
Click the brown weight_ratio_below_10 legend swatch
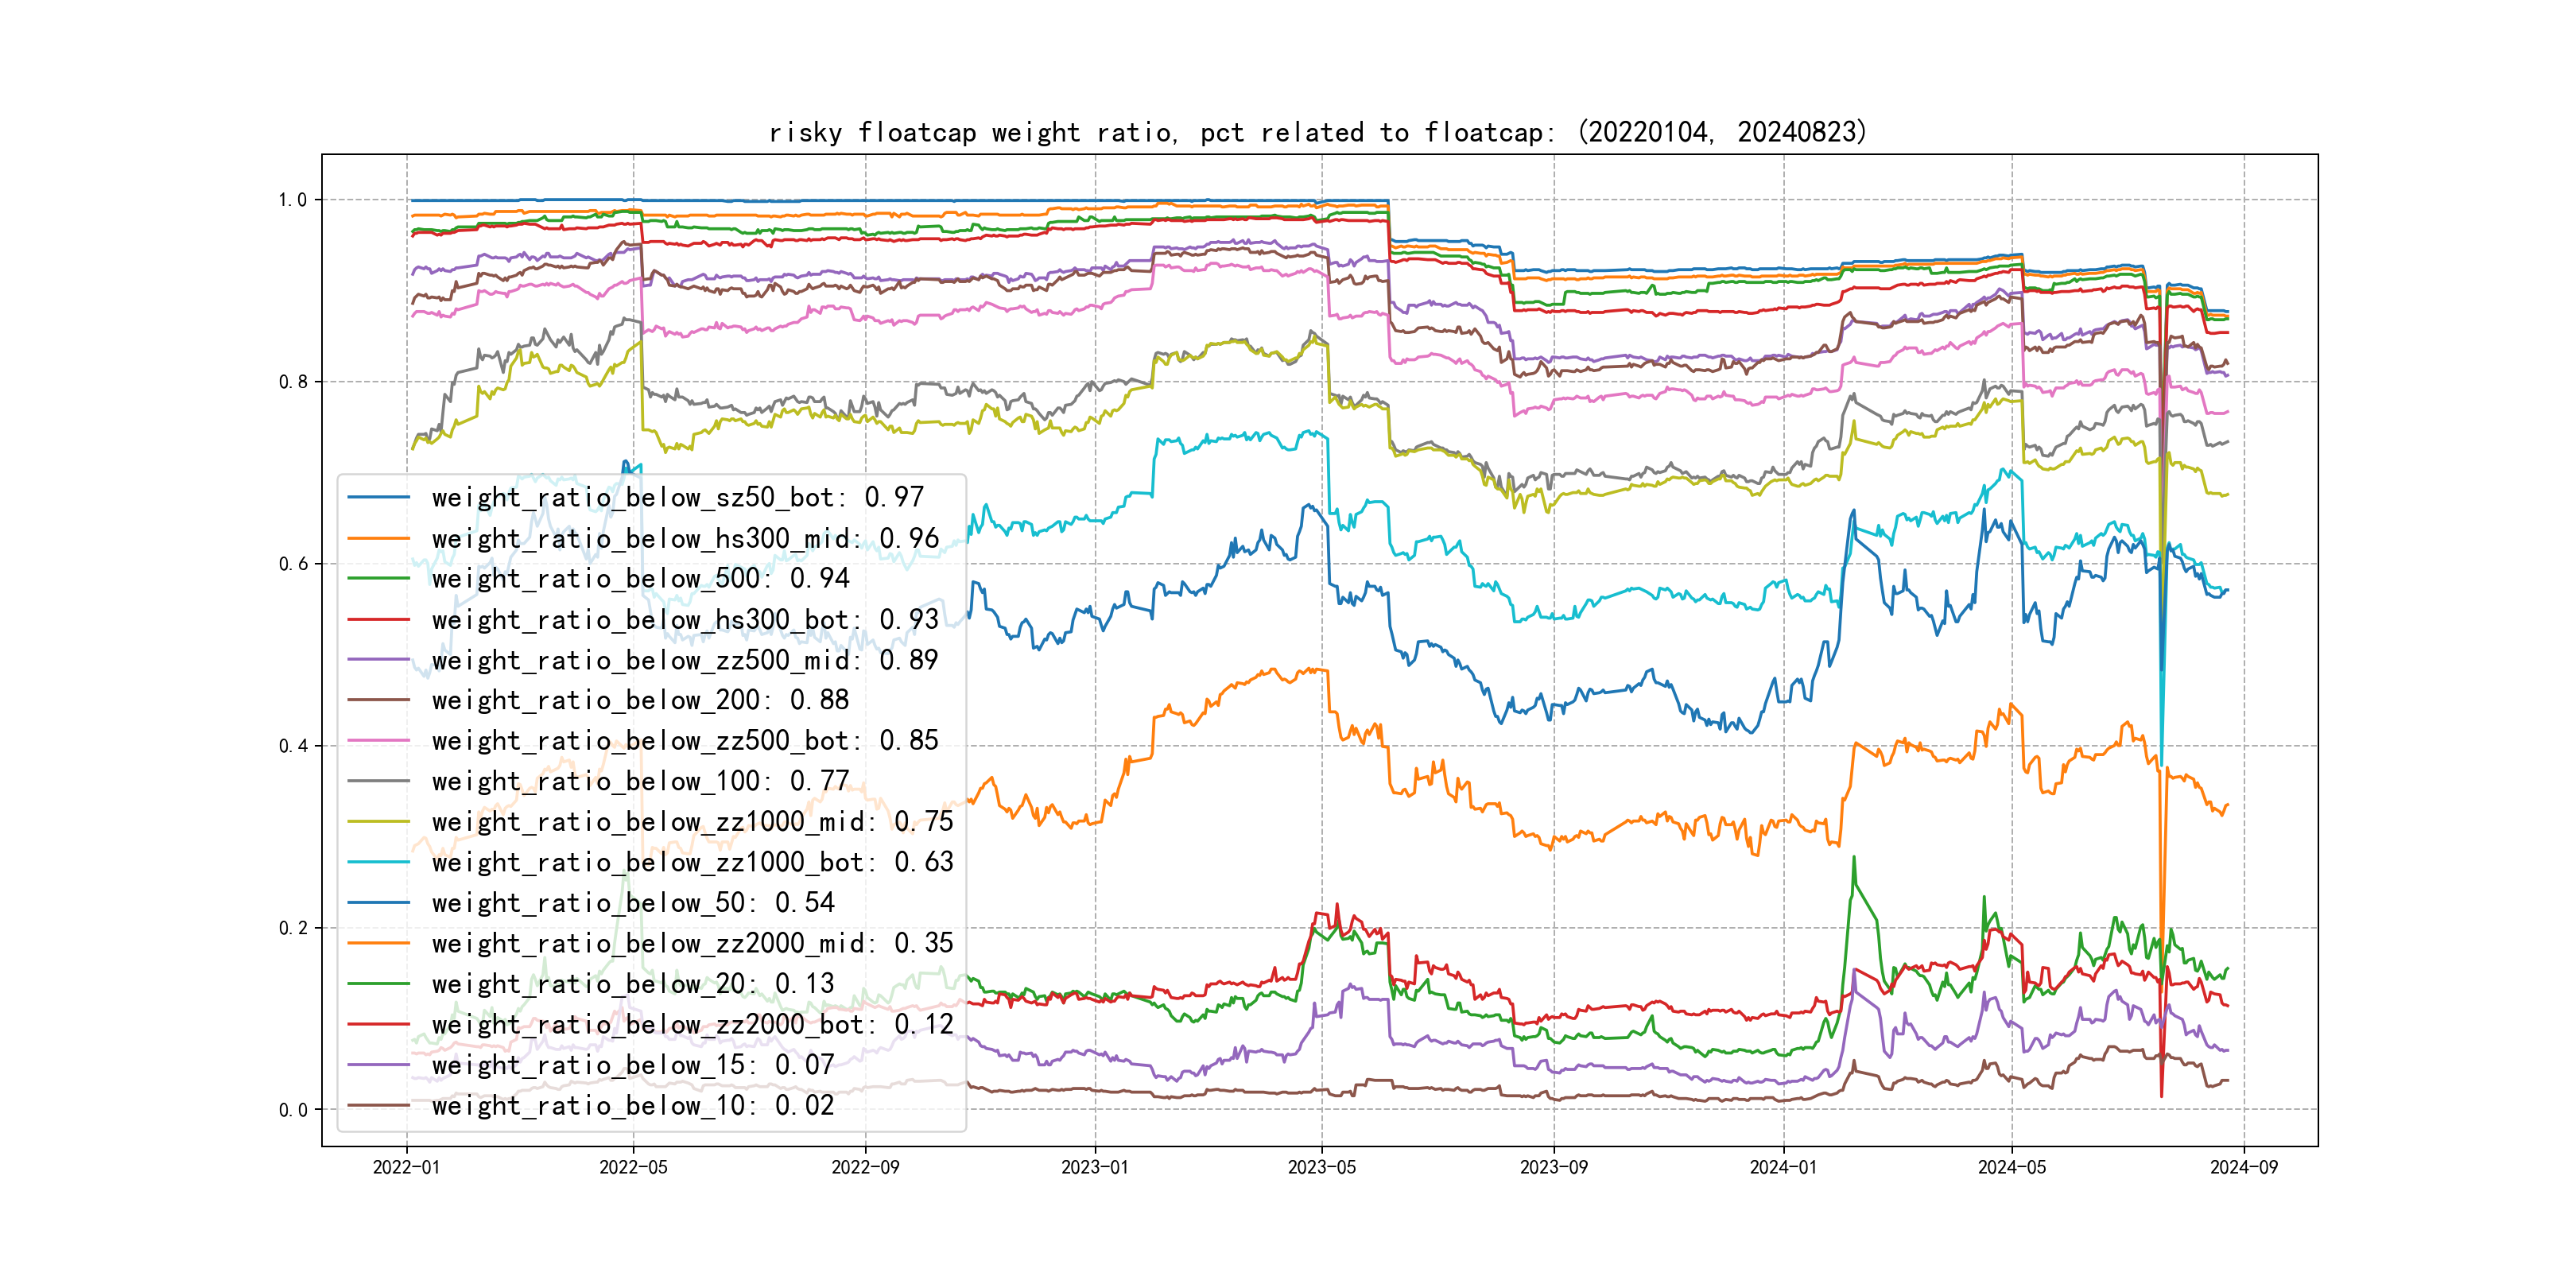pyautogui.click(x=378, y=1105)
